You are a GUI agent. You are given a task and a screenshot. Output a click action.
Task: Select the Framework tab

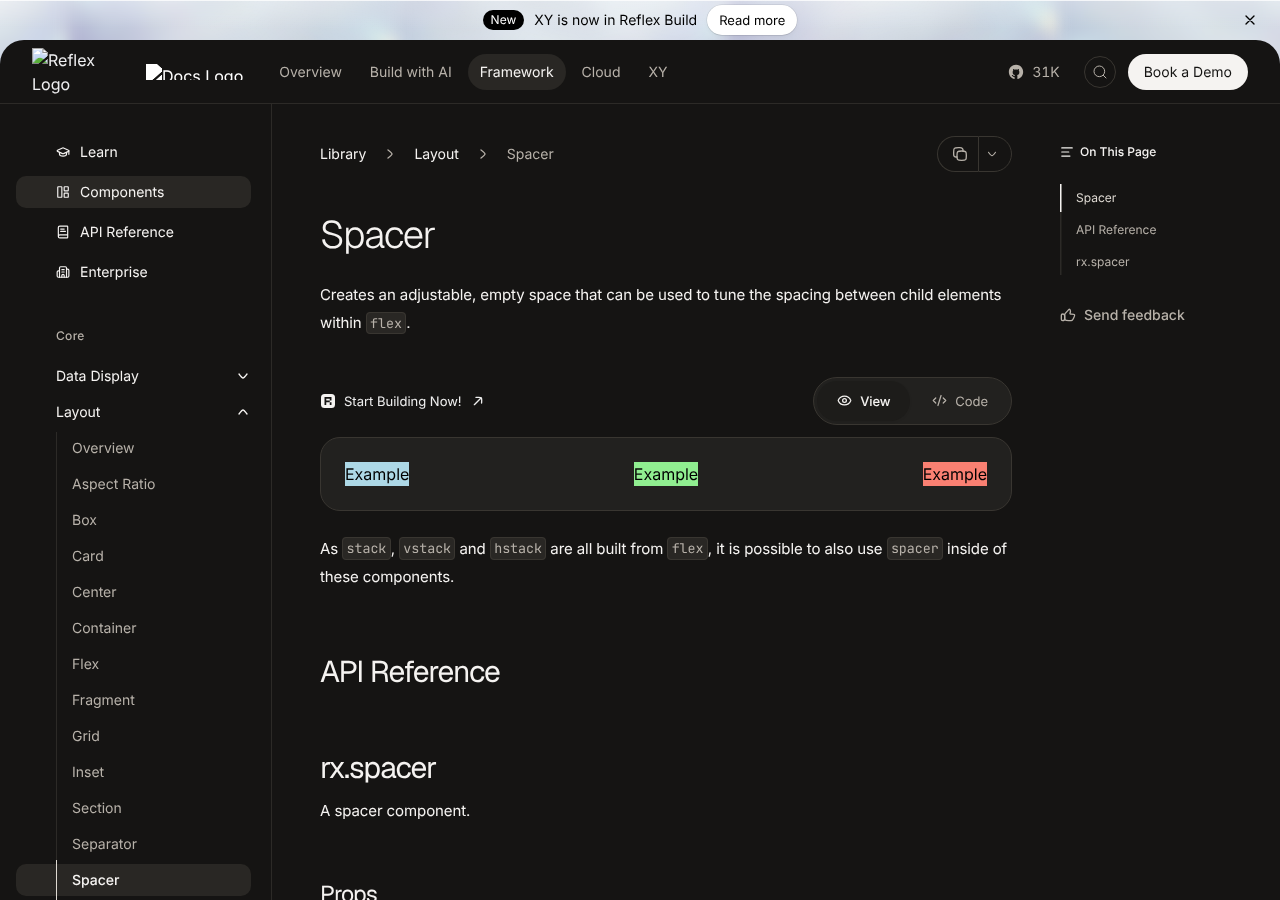[517, 72]
